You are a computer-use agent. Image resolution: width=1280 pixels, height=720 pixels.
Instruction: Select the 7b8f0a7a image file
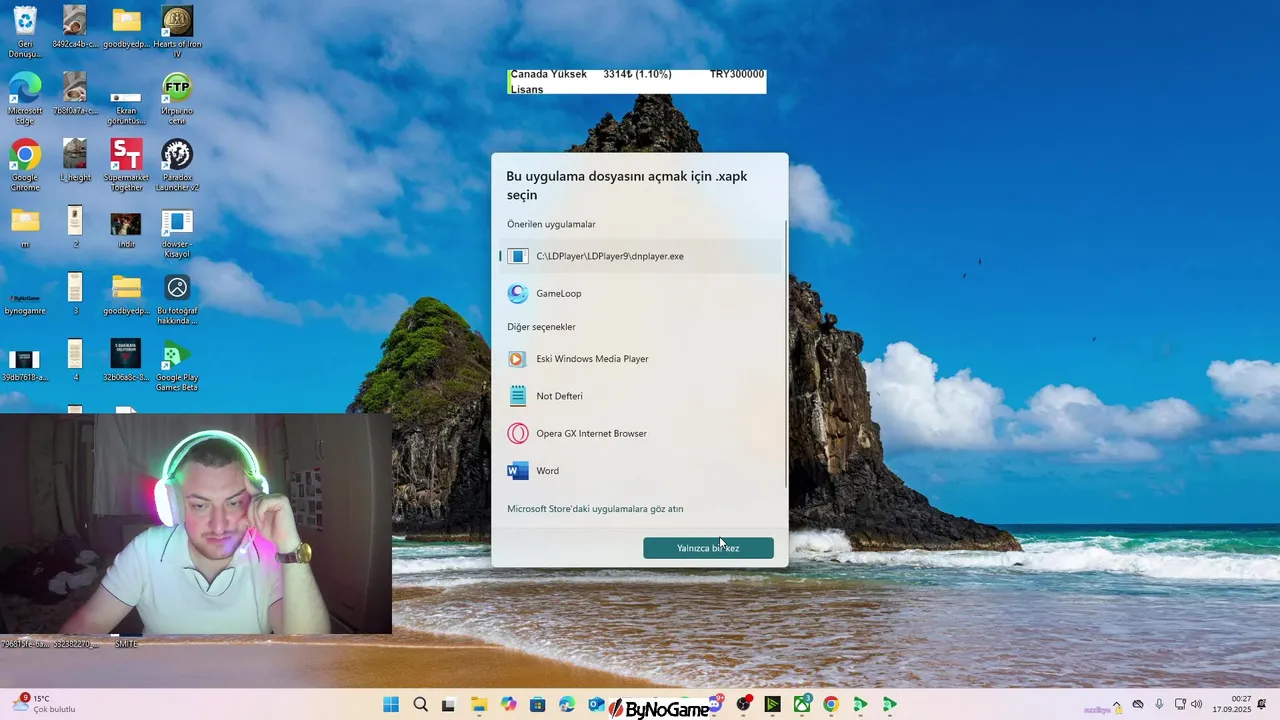[x=75, y=93]
